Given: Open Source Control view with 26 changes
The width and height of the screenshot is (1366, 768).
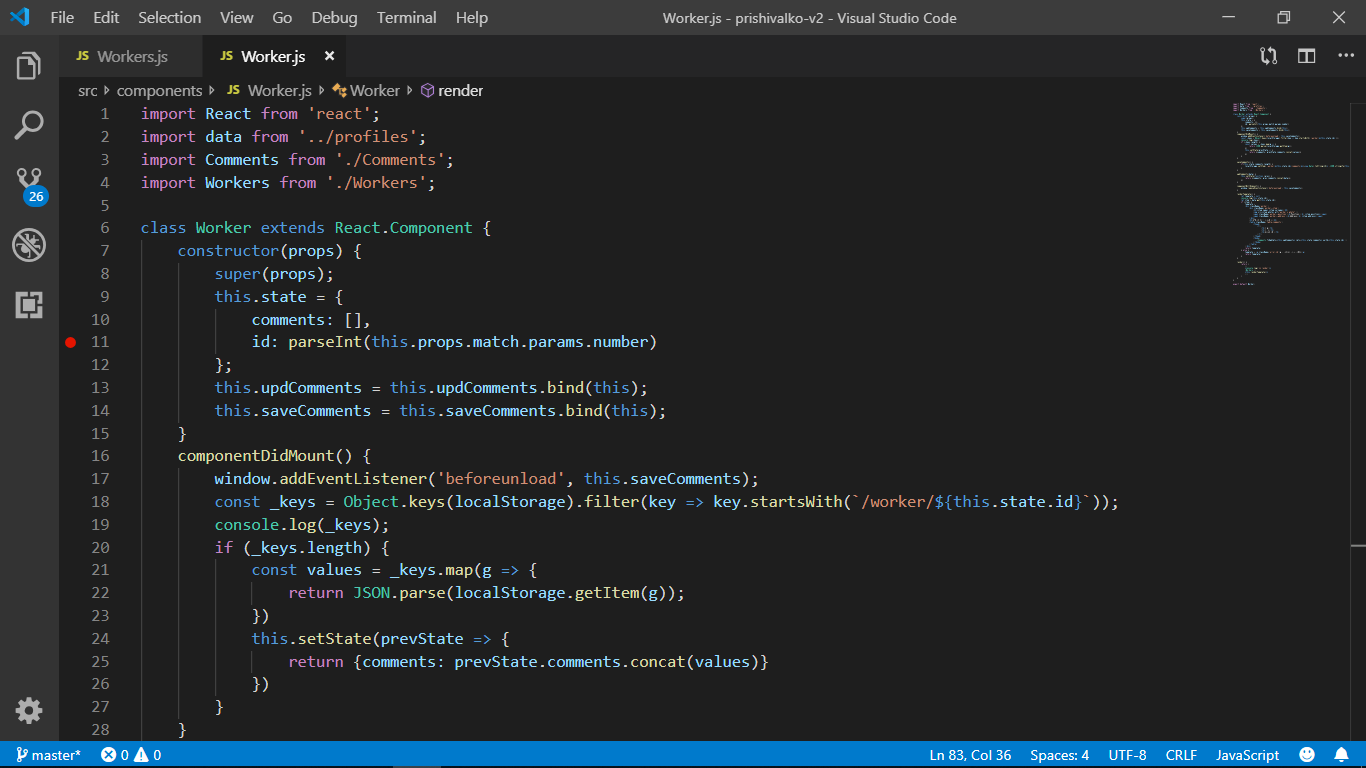Looking at the screenshot, I should pos(29,185).
